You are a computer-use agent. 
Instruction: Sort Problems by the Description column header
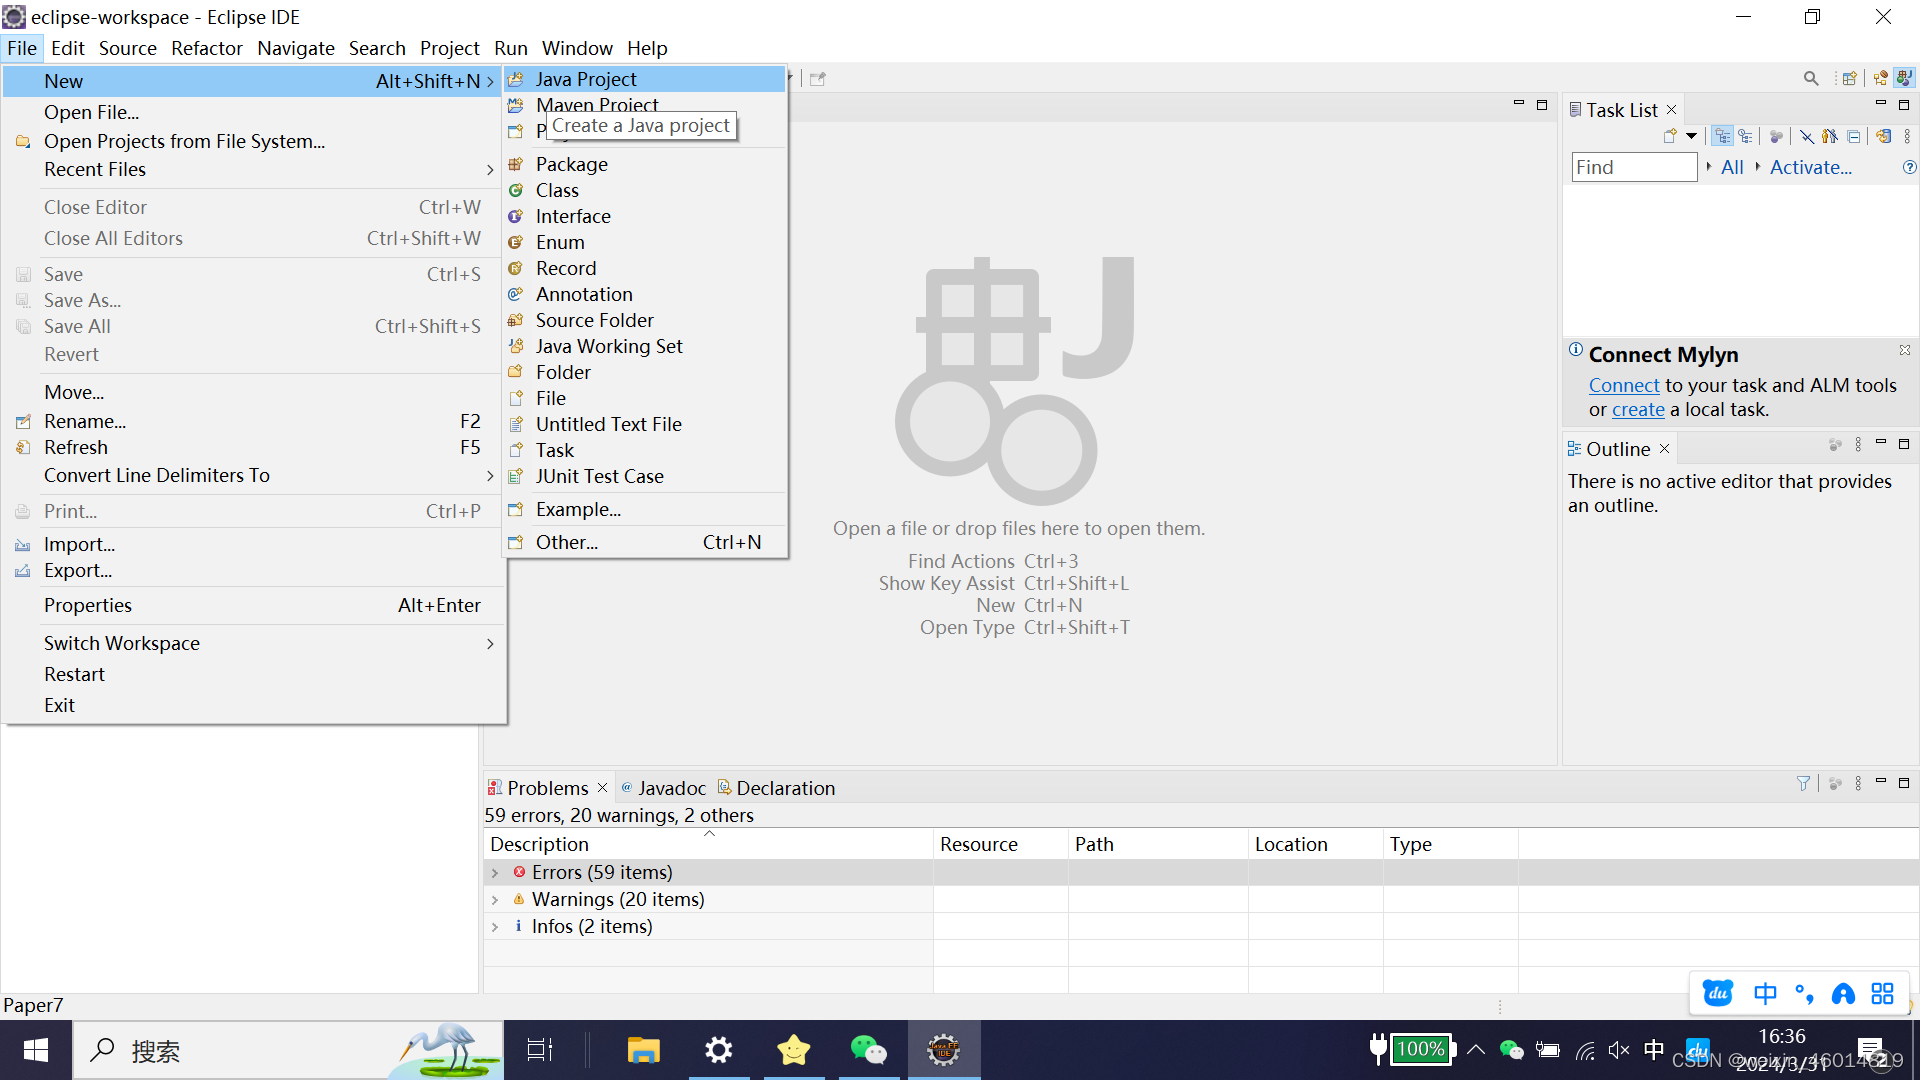tap(538, 843)
